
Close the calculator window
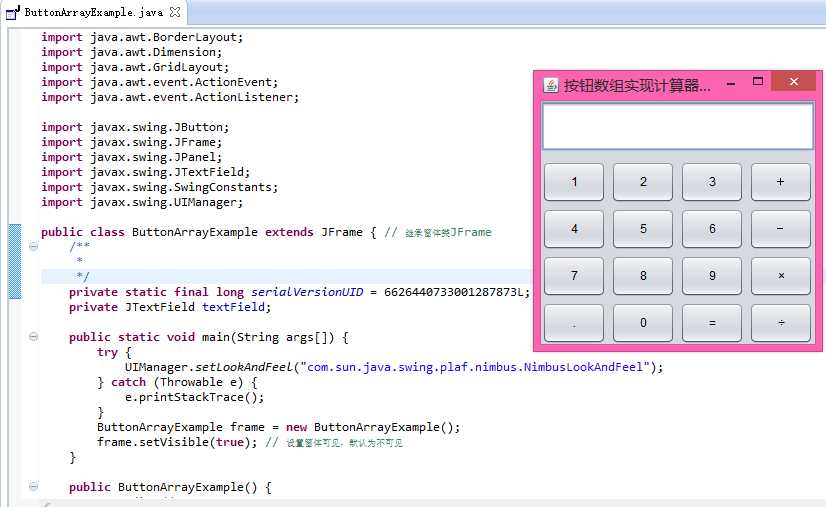[794, 81]
